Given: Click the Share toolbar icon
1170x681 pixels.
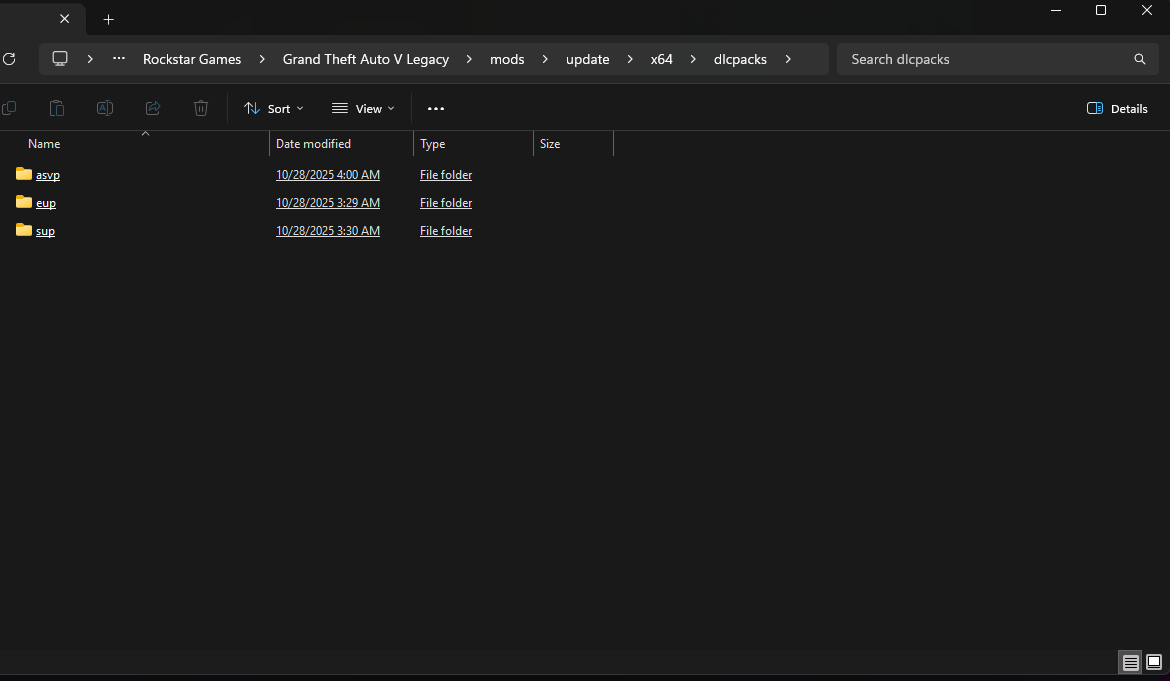Looking at the screenshot, I should tap(153, 108).
